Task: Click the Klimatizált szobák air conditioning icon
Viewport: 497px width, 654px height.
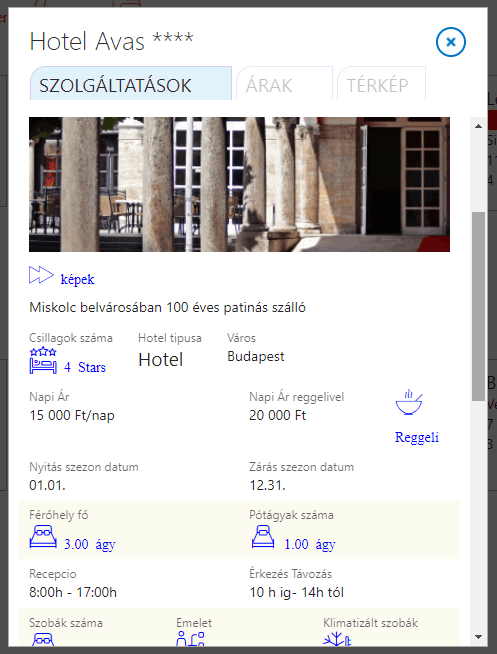Action: pos(337,639)
